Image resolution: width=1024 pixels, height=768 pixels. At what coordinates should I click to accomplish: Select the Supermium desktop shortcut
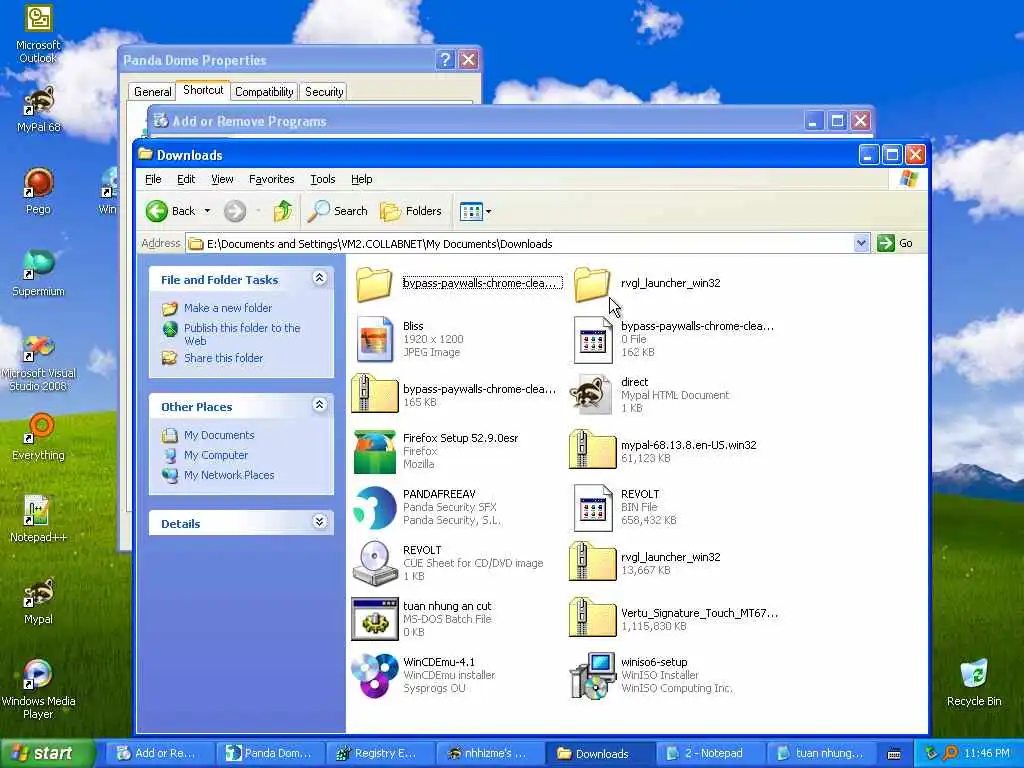point(38,273)
